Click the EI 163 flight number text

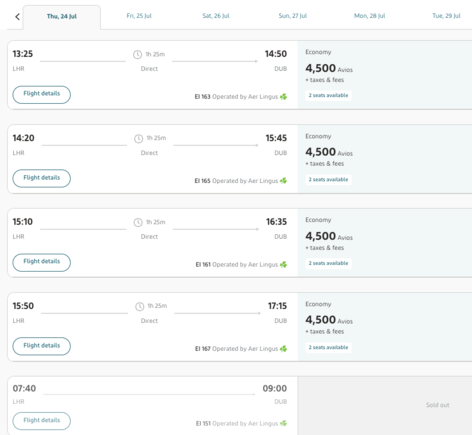point(202,97)
